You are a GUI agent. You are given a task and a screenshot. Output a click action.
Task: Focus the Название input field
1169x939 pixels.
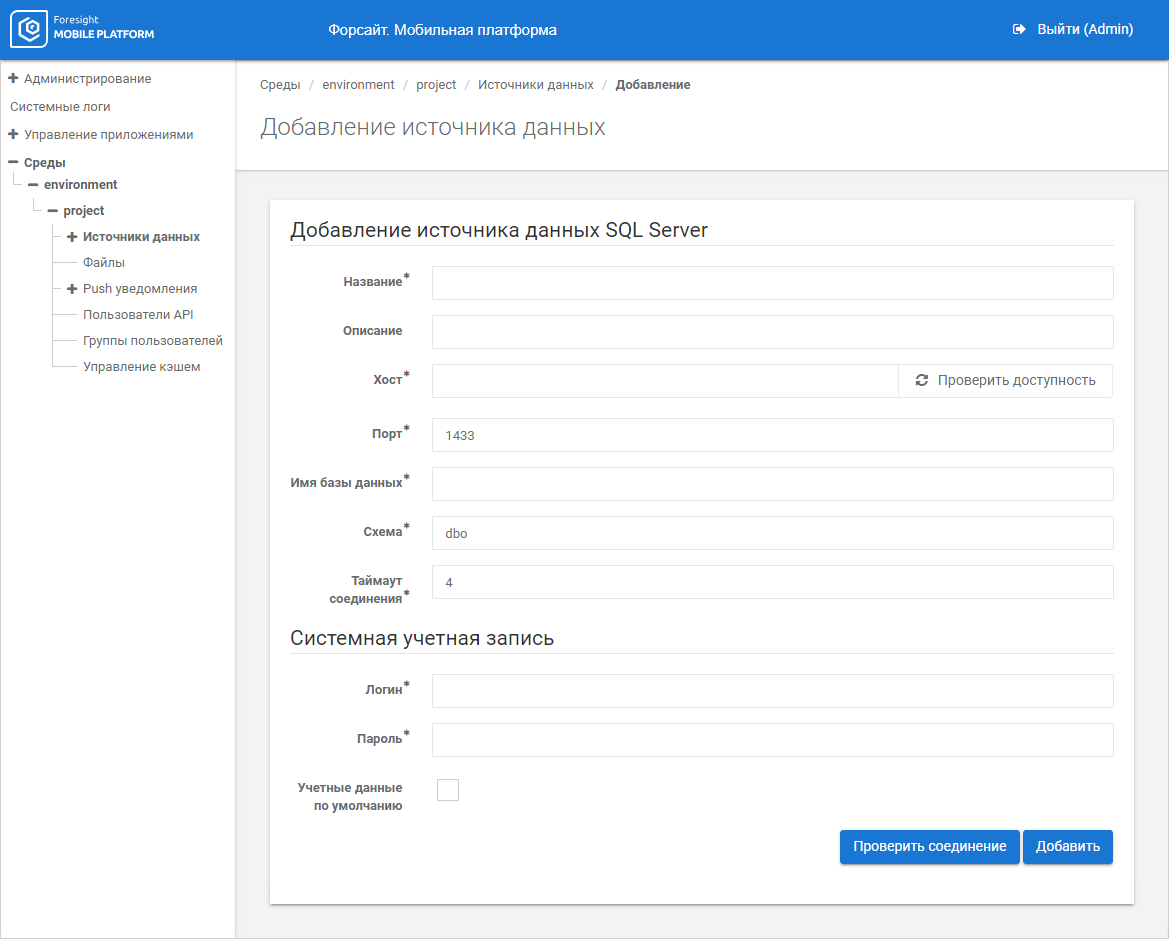(772, 283)
